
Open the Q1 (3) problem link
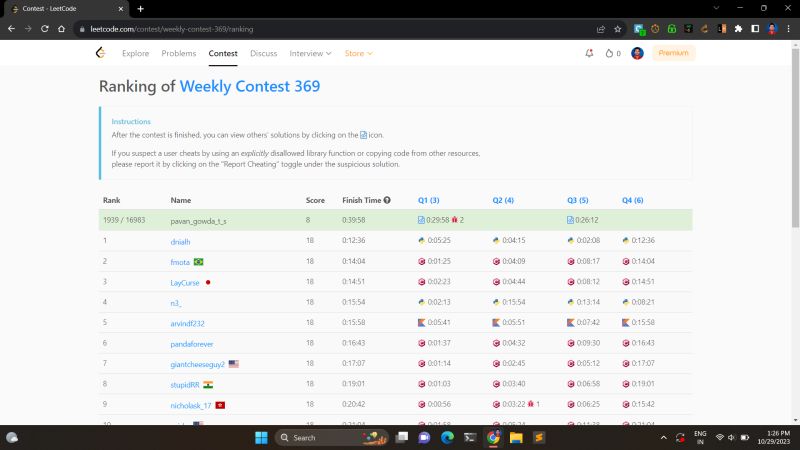(x=429, y=200)
